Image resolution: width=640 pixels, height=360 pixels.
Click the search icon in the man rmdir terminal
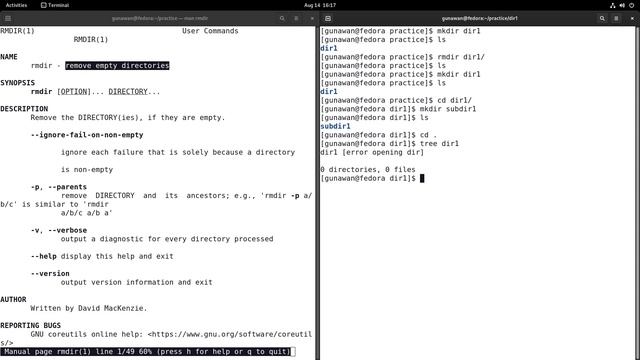[282, 18]
